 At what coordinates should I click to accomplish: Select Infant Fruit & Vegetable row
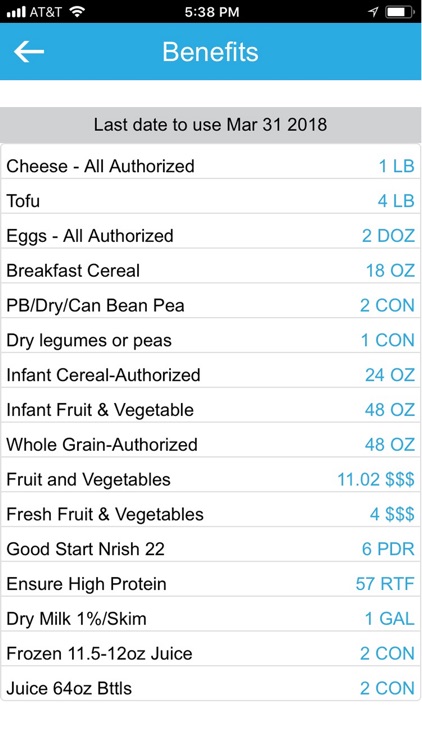[x=211, y=410]
